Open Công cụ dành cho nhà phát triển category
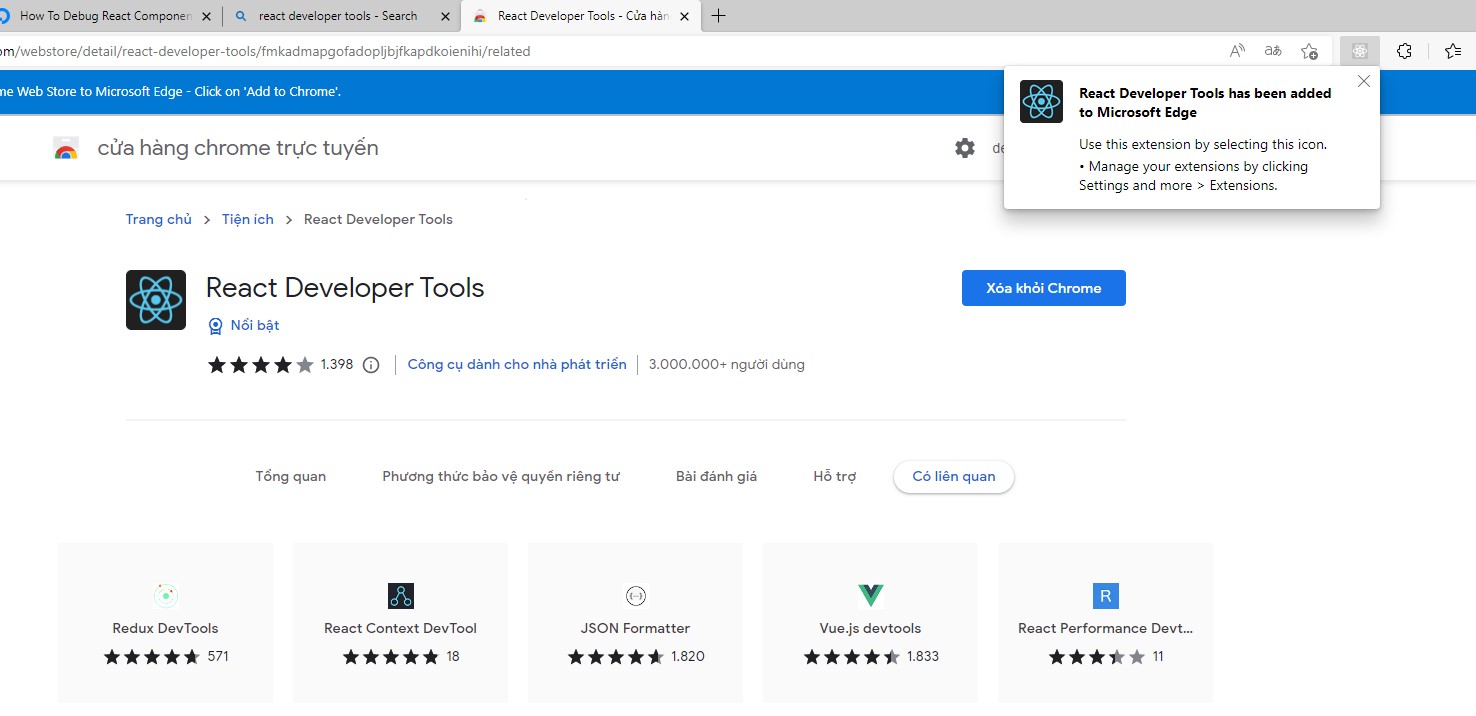 point(517,365)
